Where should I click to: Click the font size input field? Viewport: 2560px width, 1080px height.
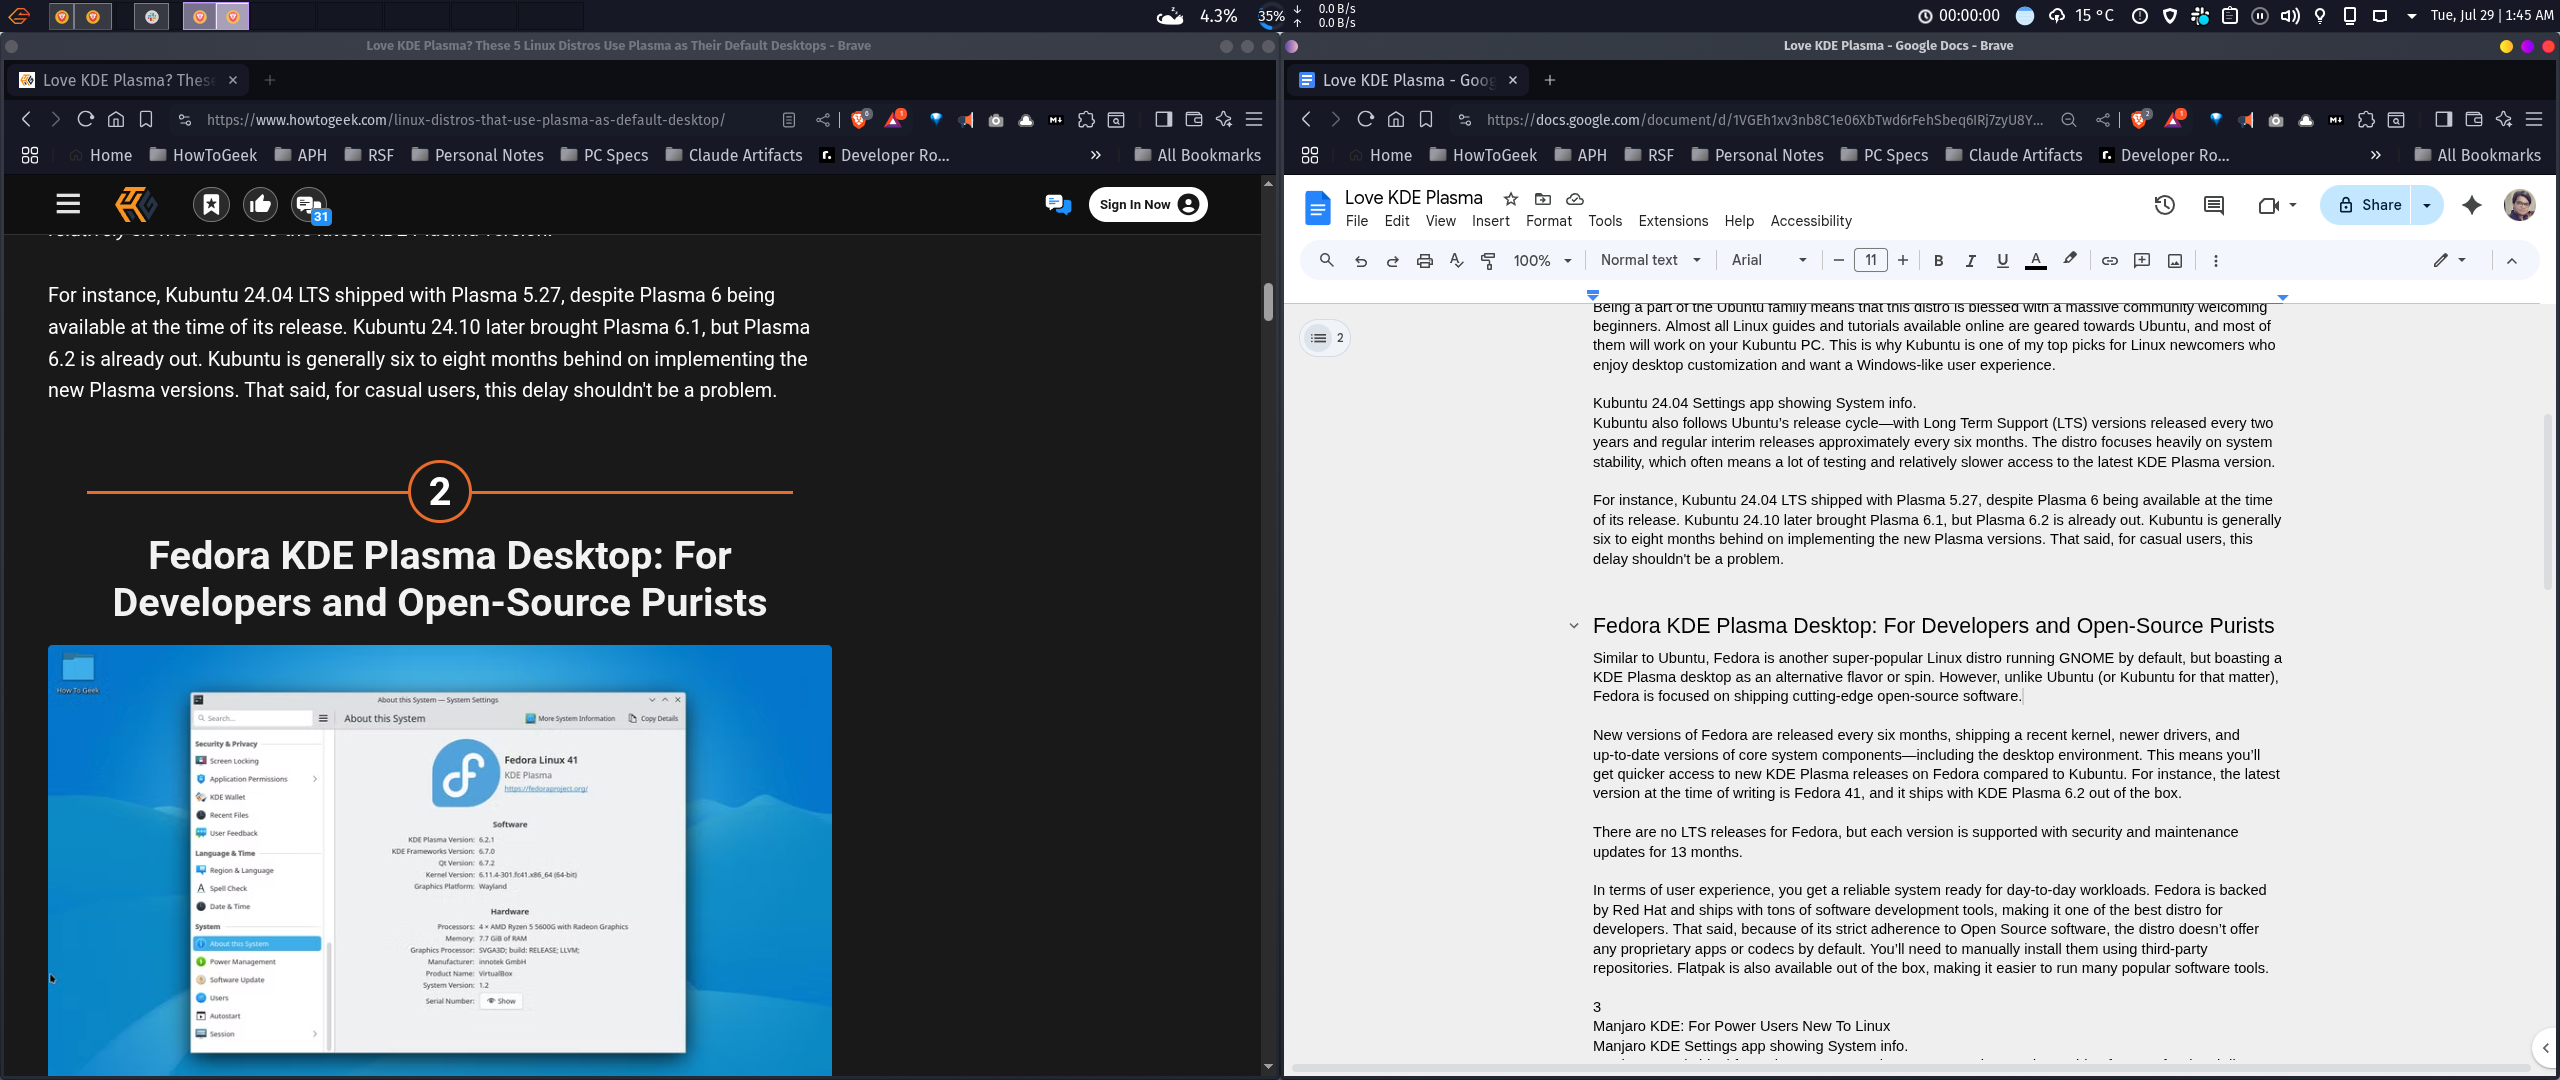click(1870, 260)
